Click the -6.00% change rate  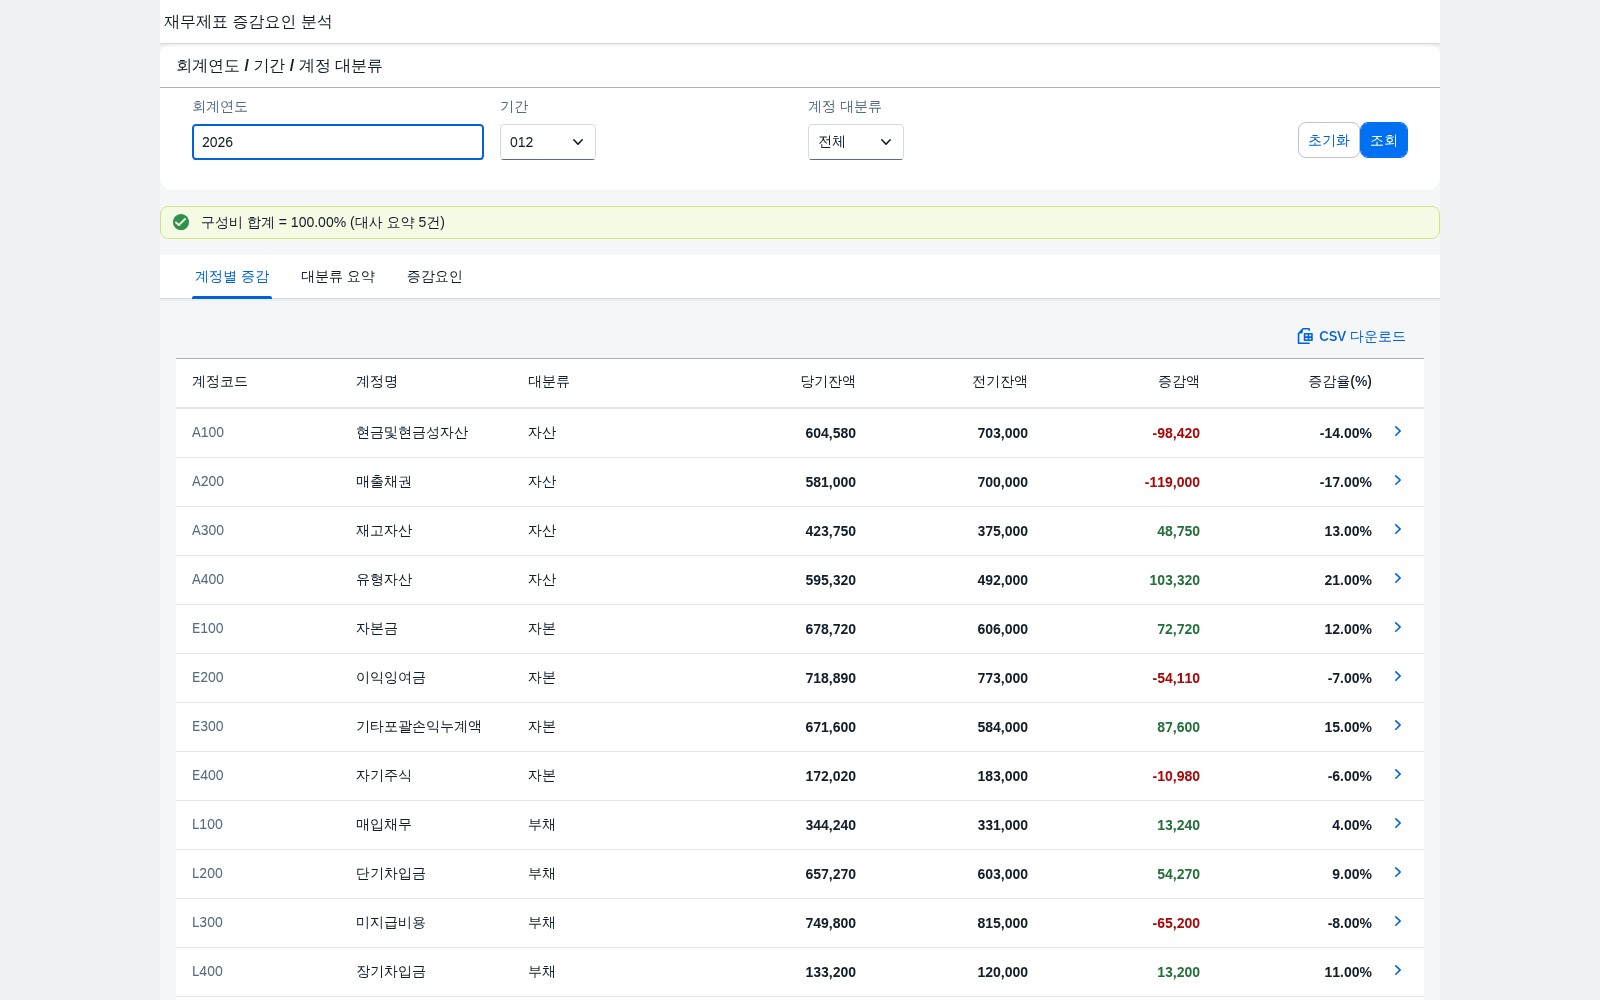(1350, 776)
